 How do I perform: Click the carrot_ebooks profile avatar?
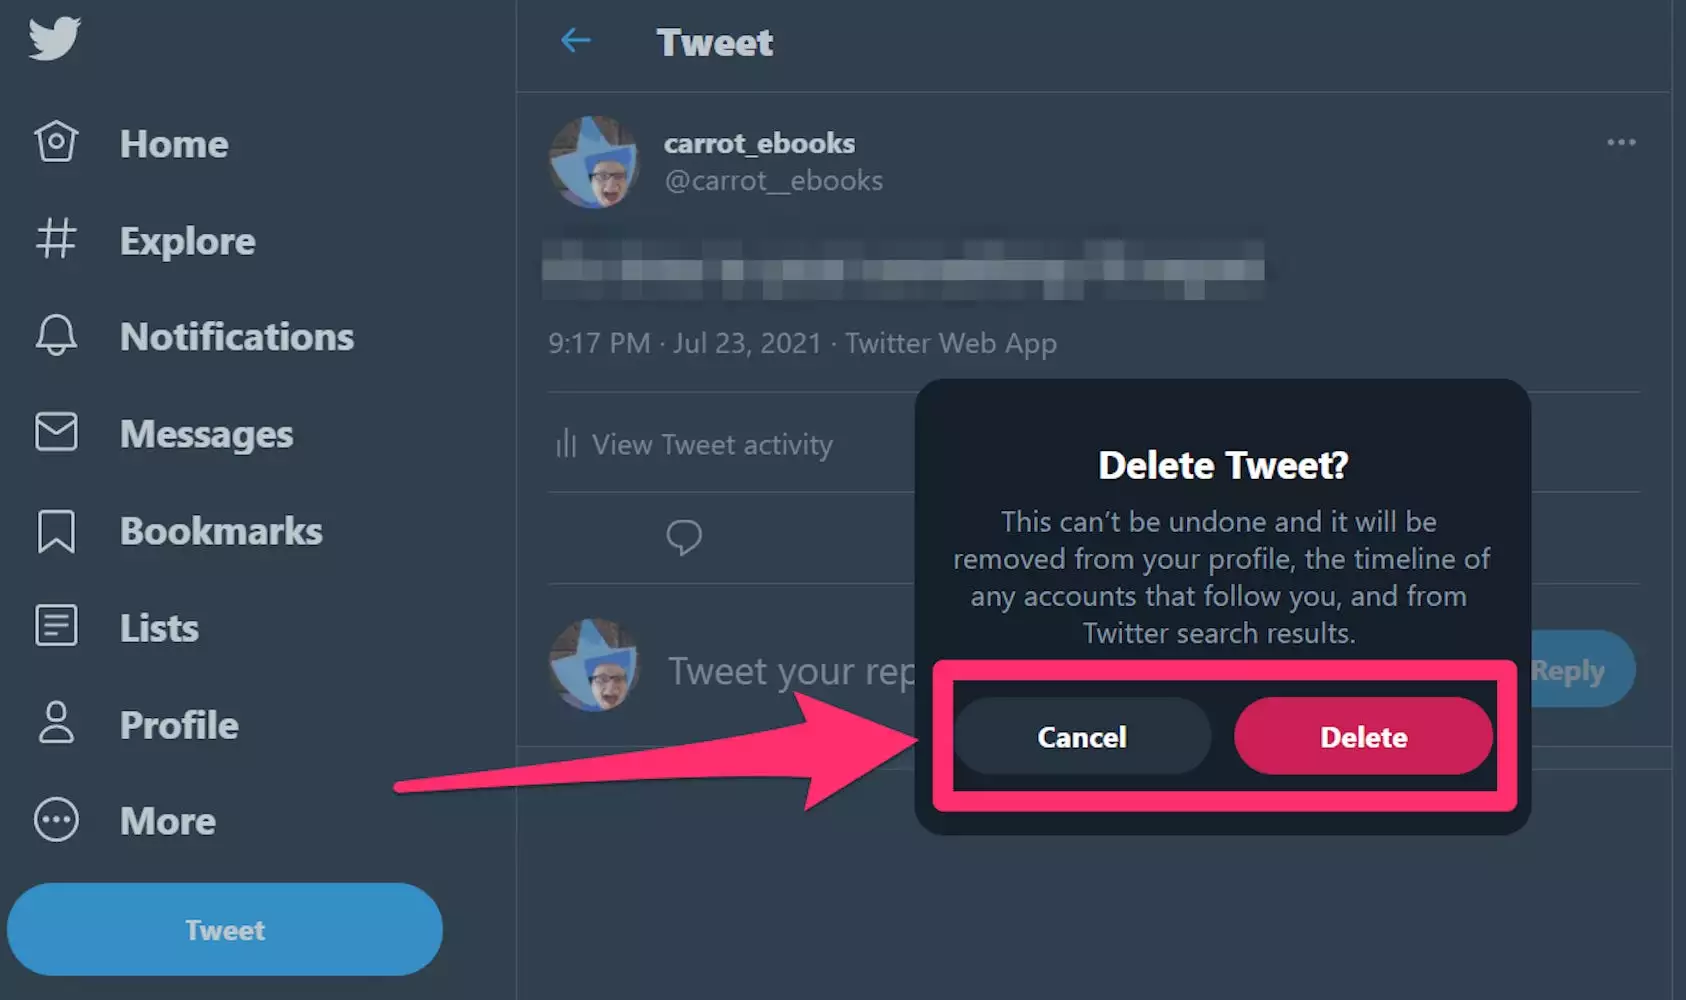point(594,162)
